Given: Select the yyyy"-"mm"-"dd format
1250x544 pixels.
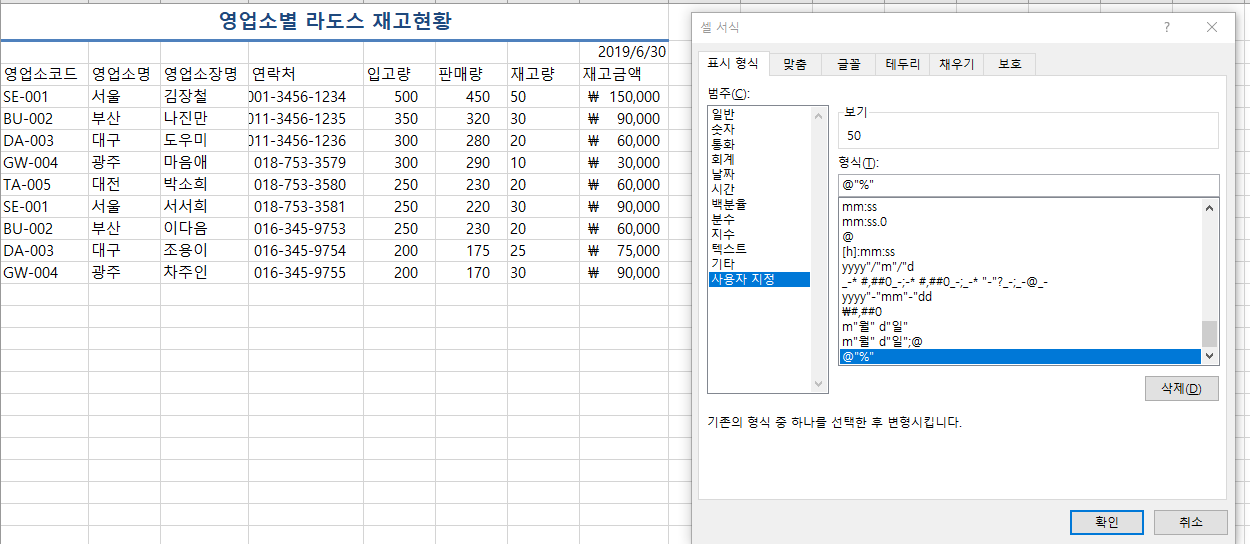Looking at the screenshot, I should coord(885,297).
